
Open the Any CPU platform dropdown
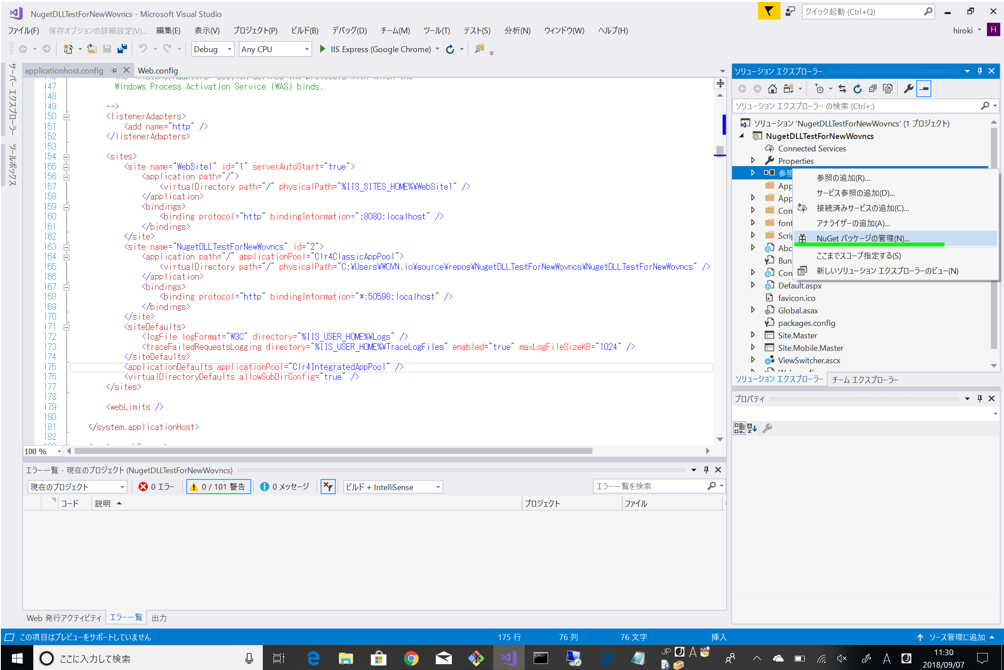coord(274,49)
